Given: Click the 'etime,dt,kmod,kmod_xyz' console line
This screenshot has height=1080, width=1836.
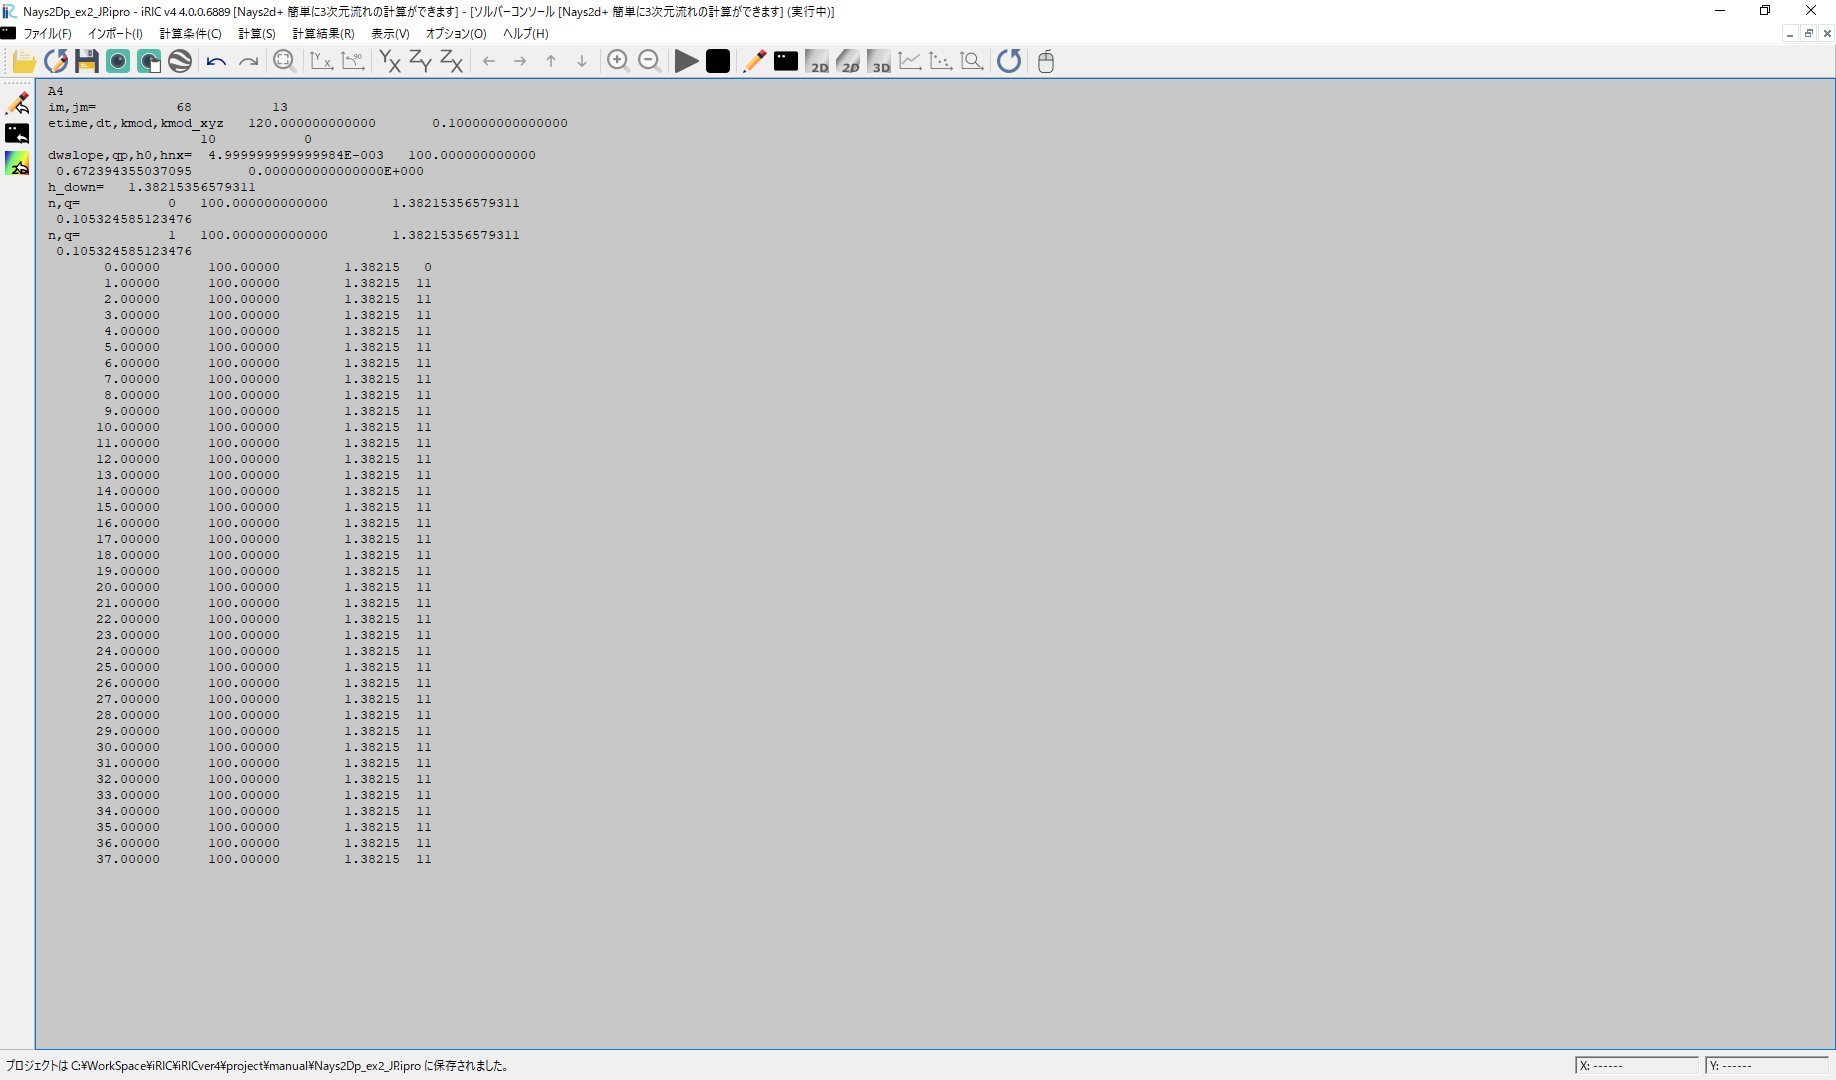Looking at the screenshot, I should [307, 123].
